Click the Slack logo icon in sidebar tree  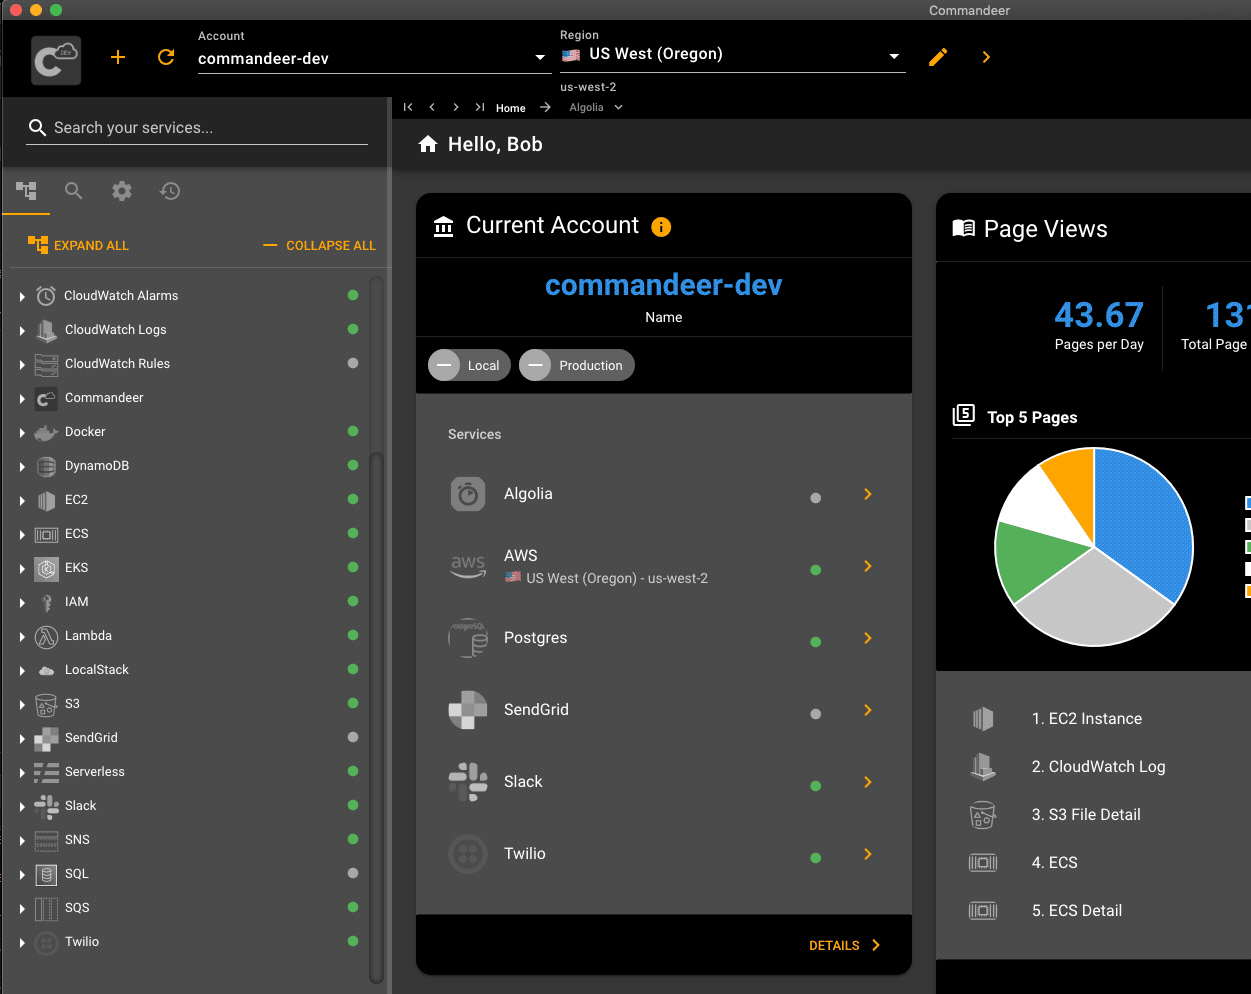(46, 806)
